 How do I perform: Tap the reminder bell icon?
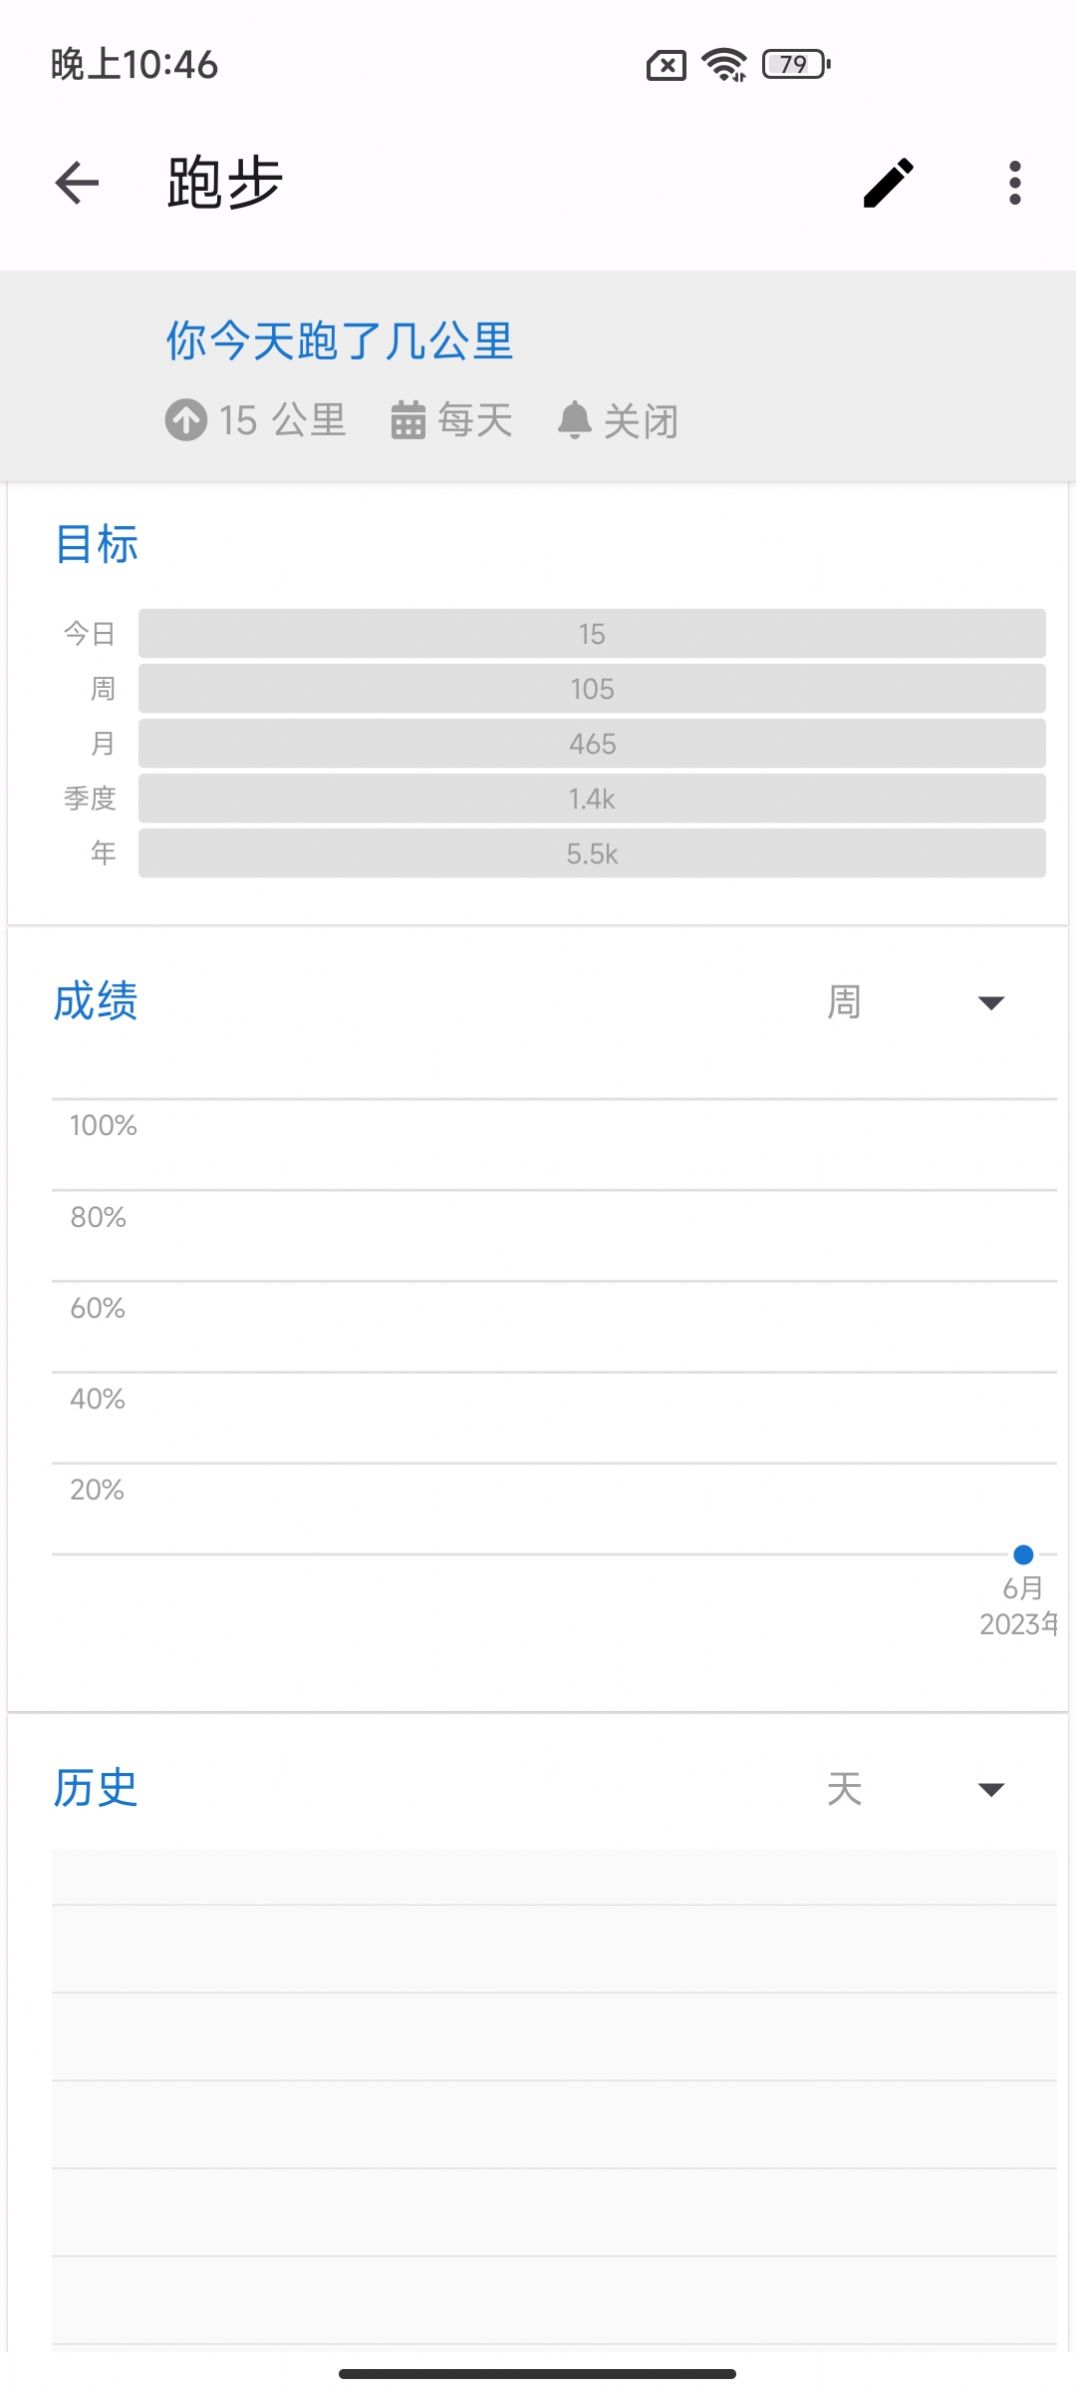(574, 420)
